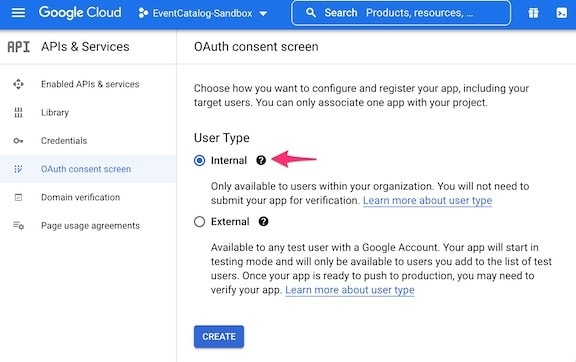Viewport: 576px width, 362px height.
Task: Click the Library icon in the sidebar
Action: [x=18, y=112]
